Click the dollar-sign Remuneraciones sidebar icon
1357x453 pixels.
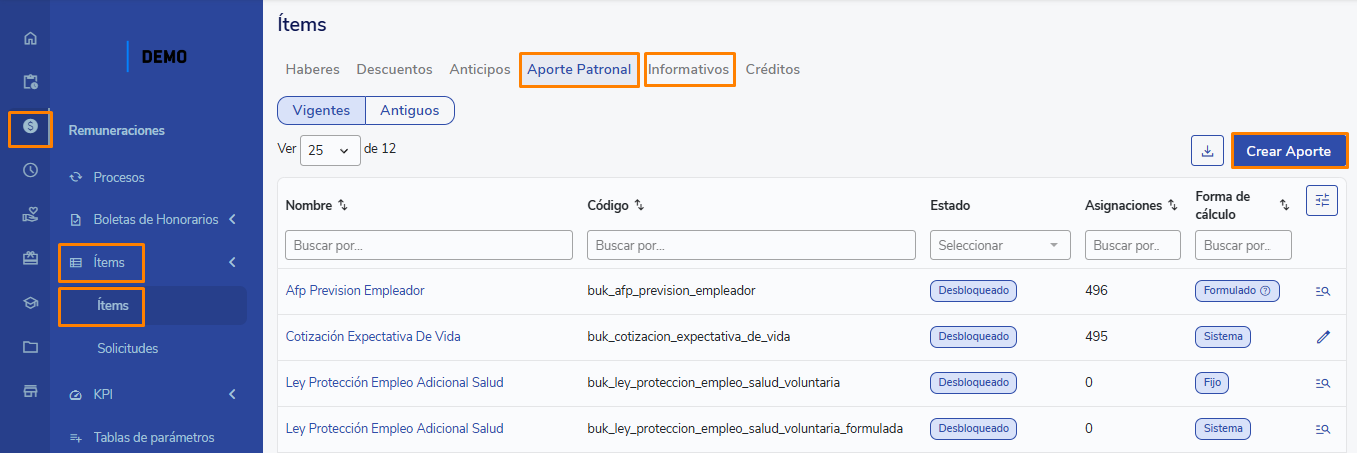30,126
